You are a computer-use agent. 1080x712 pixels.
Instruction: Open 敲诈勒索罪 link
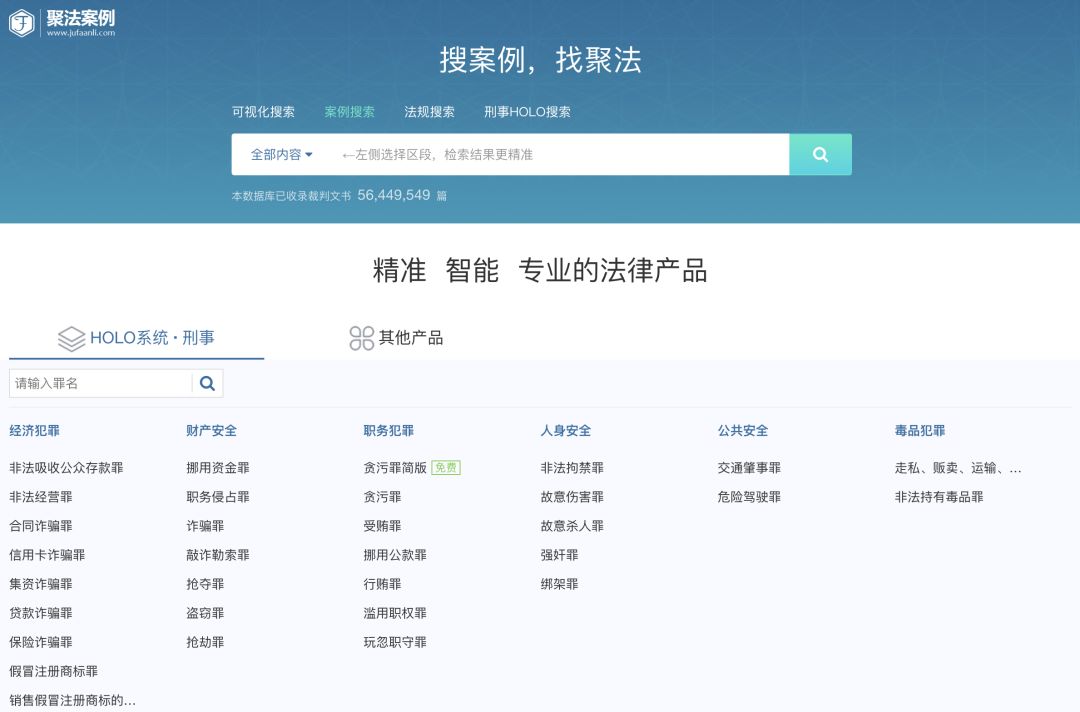pyautogui.click(x=218, y=554)
